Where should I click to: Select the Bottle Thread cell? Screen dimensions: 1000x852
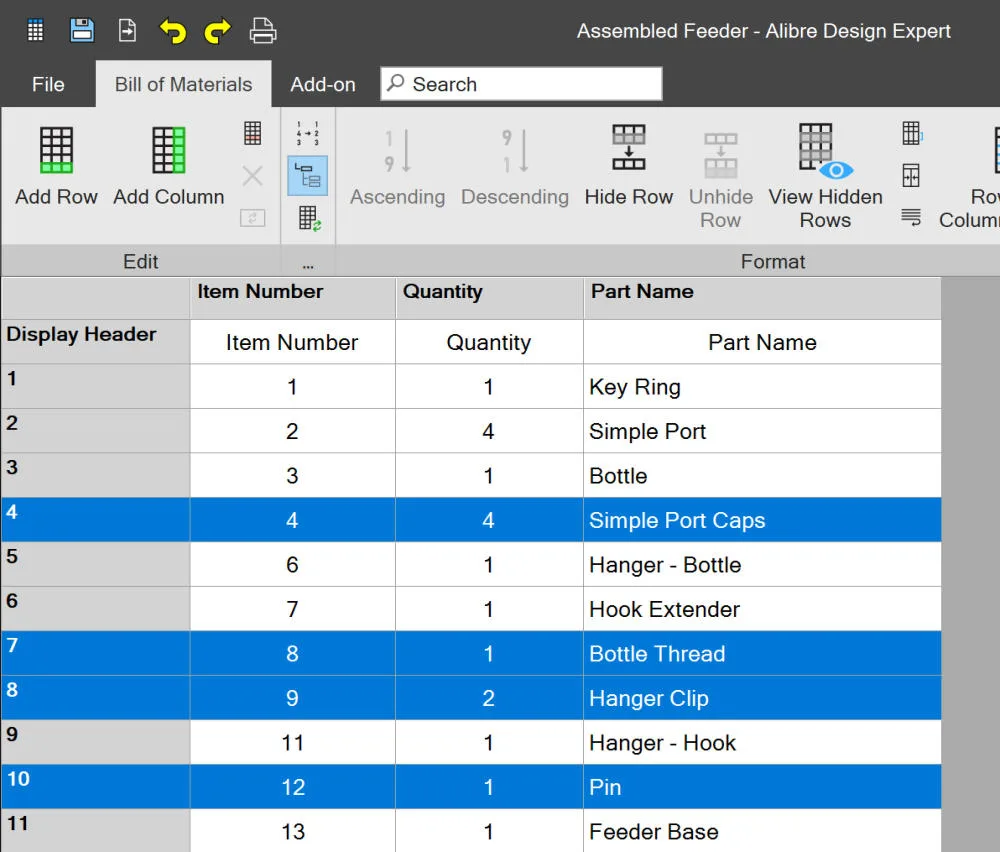click(x=762, y=654)
